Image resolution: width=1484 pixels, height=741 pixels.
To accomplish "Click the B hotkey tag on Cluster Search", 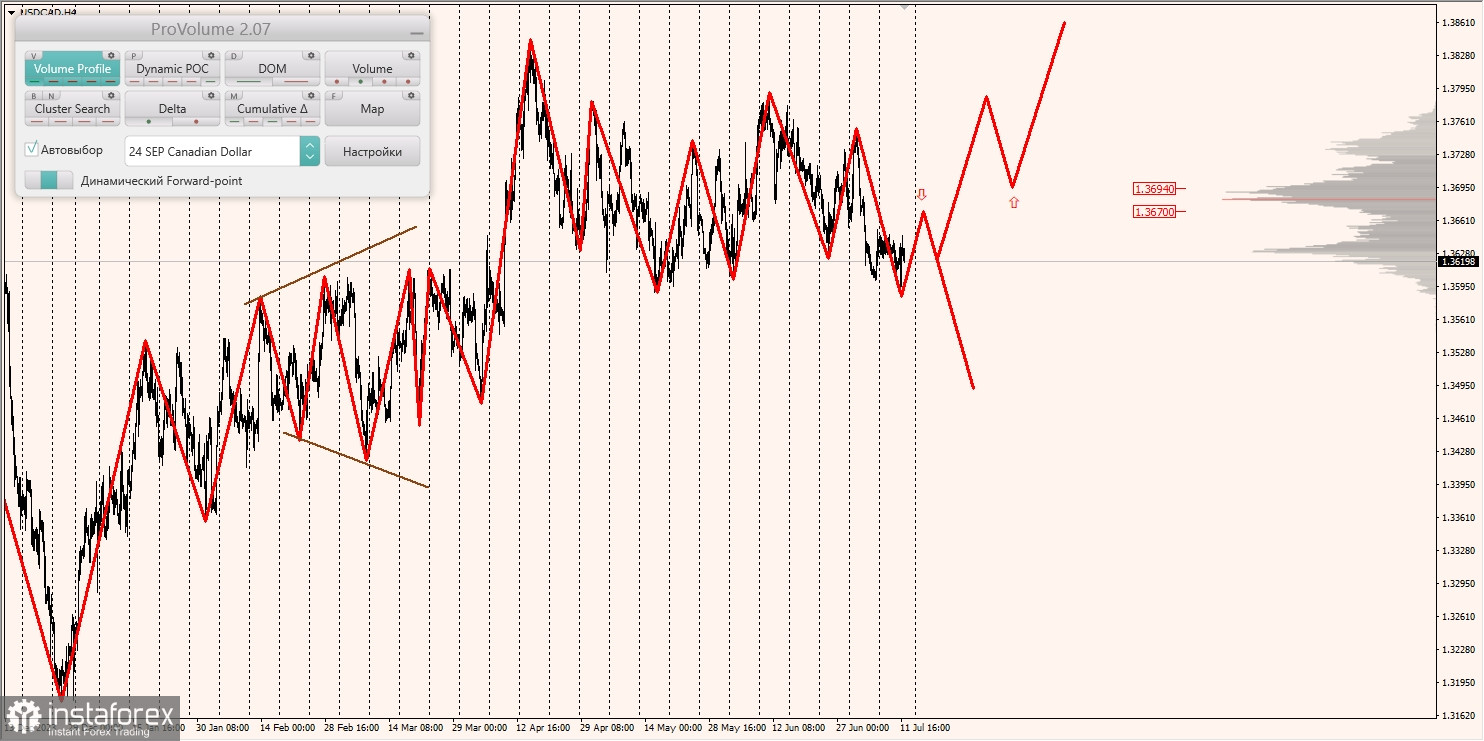I will 34,96.
